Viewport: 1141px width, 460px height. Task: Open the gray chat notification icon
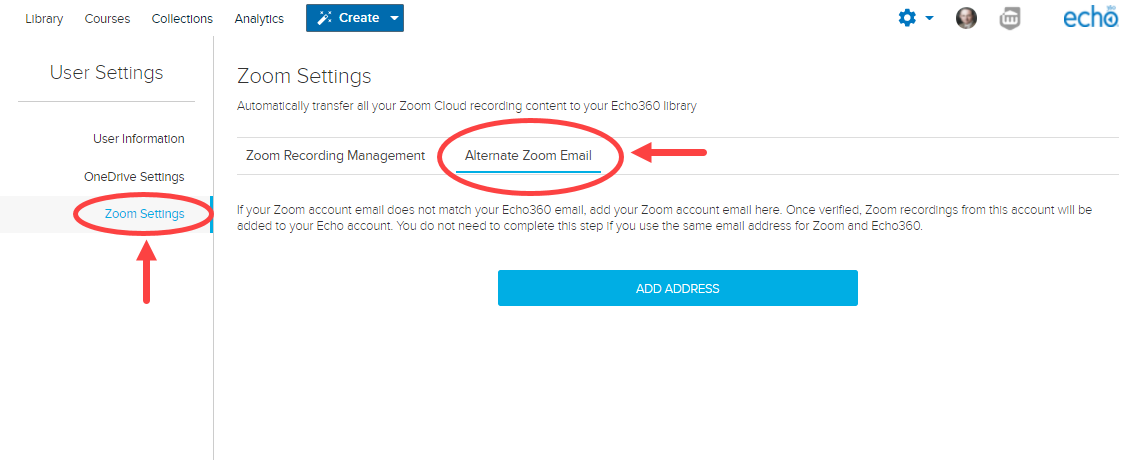click(1009, 18)
